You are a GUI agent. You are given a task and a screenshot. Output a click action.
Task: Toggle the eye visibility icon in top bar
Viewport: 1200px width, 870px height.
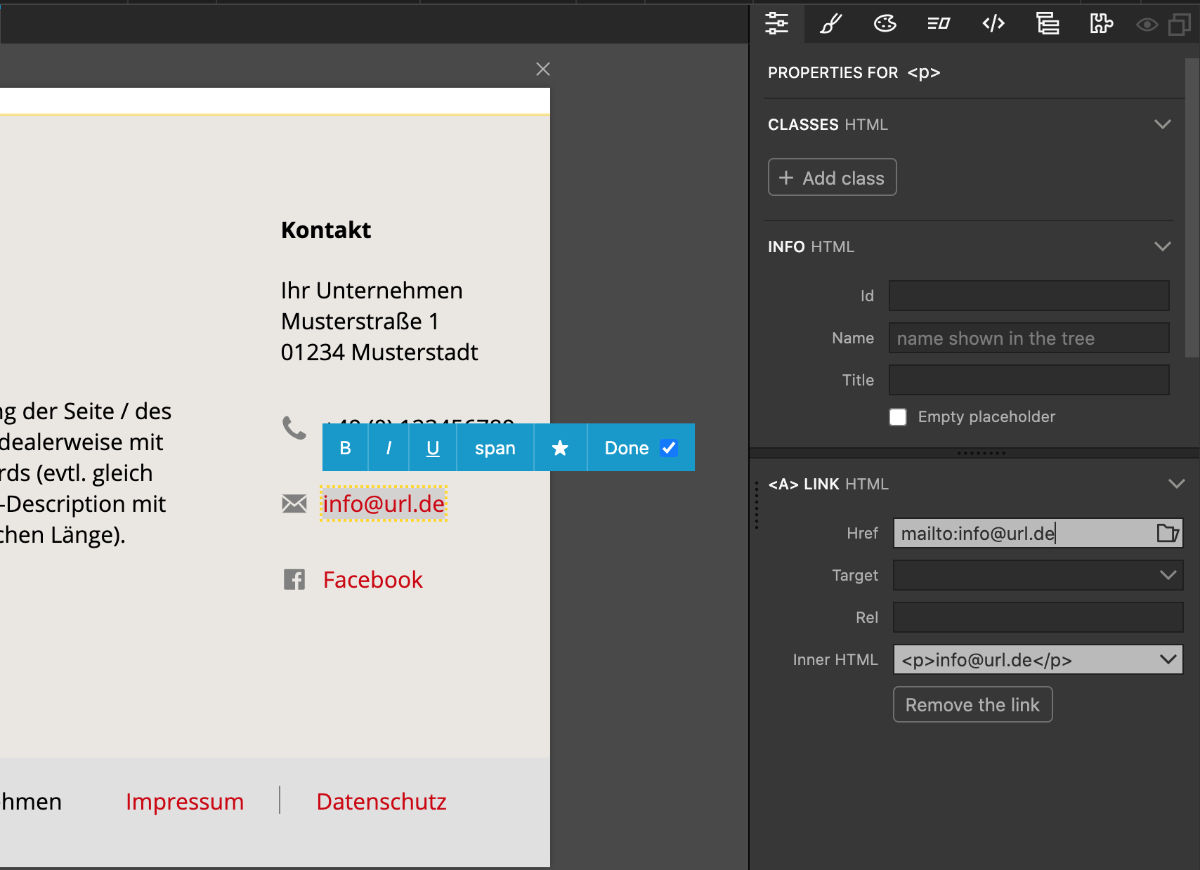pos(1147,24)
